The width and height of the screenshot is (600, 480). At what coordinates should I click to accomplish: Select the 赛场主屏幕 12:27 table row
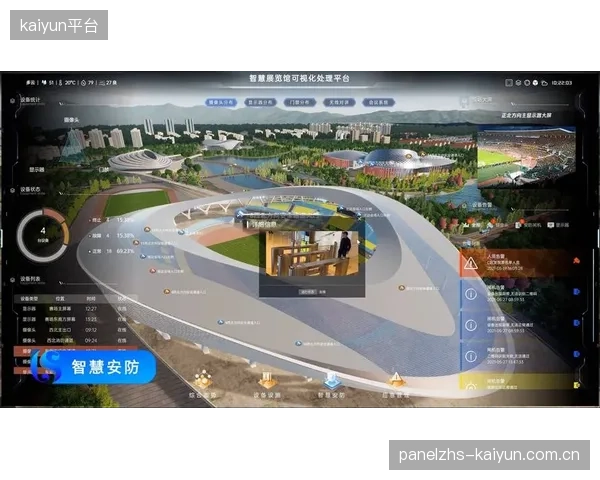[75, 309]
